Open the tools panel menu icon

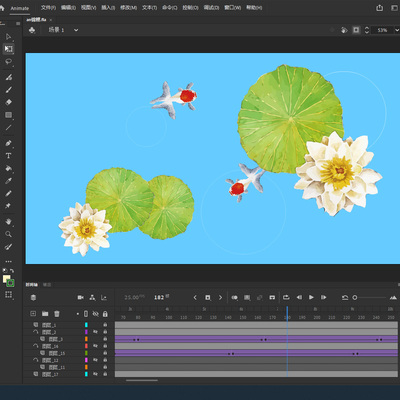point(18,23)
